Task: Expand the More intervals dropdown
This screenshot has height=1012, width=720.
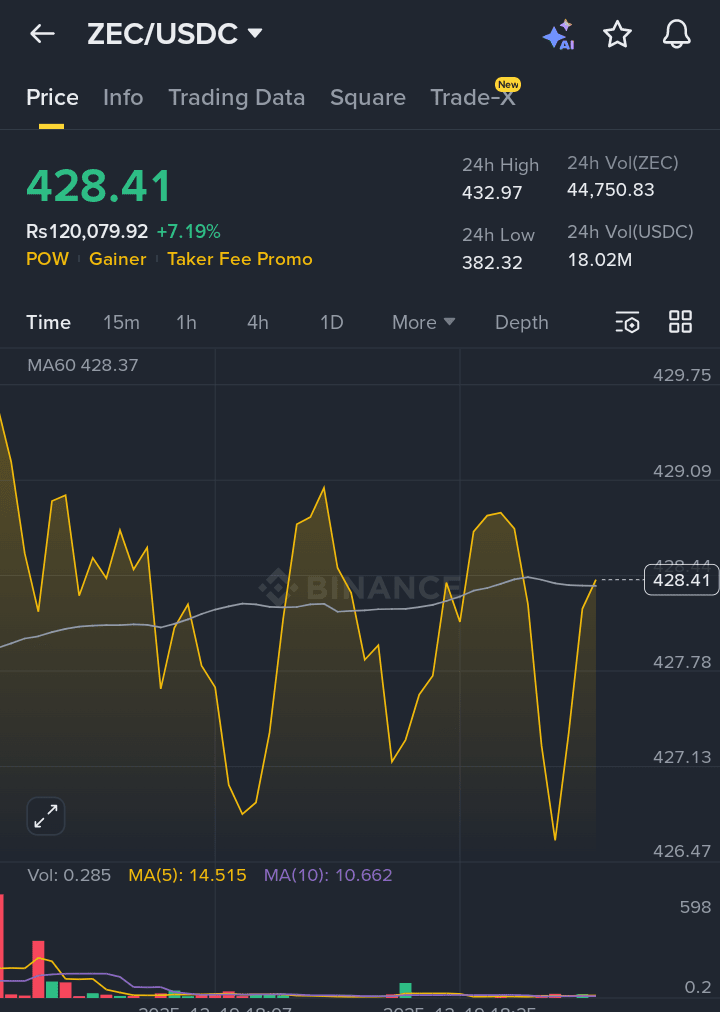Action: 423,322
